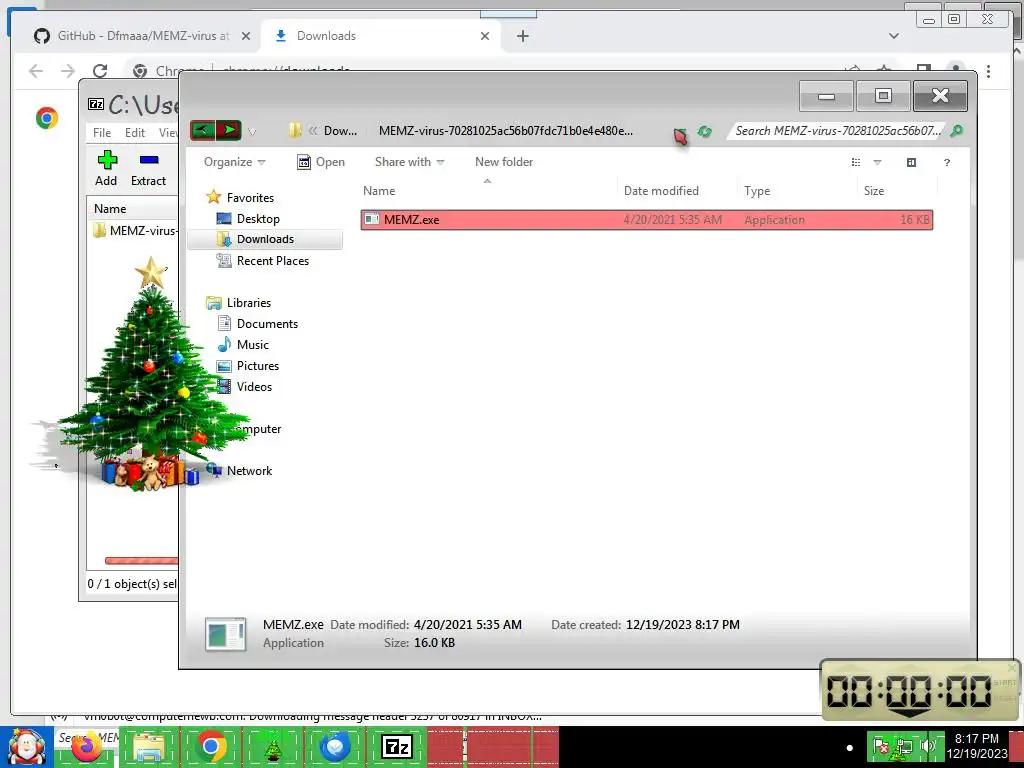Image resolution: width=1024 pixels, height=768 pixels.
Task: Close the GitHub Chrome tab
Action: coord(246,36)
